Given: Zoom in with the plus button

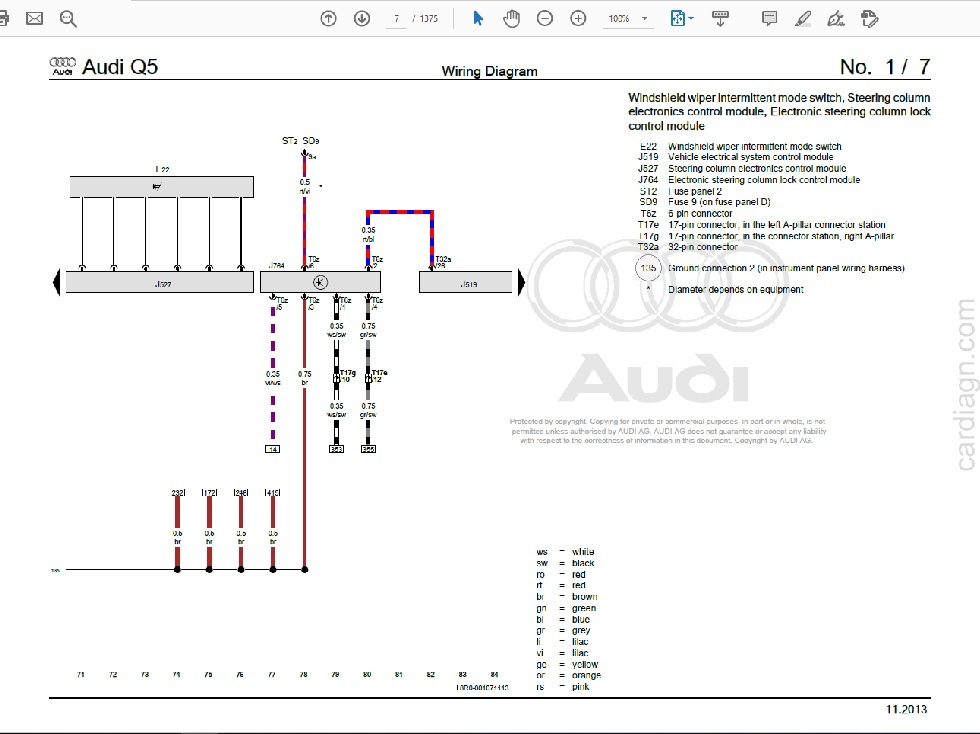Looking at the screenshot, I should (x=578, y=19).
